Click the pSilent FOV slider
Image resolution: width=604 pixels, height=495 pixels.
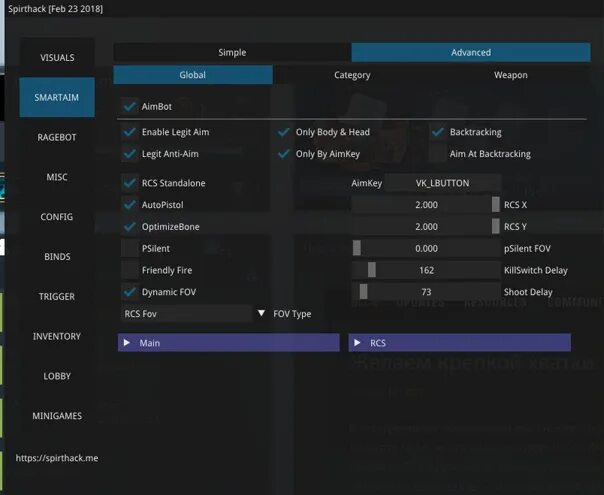pos(426,248)
